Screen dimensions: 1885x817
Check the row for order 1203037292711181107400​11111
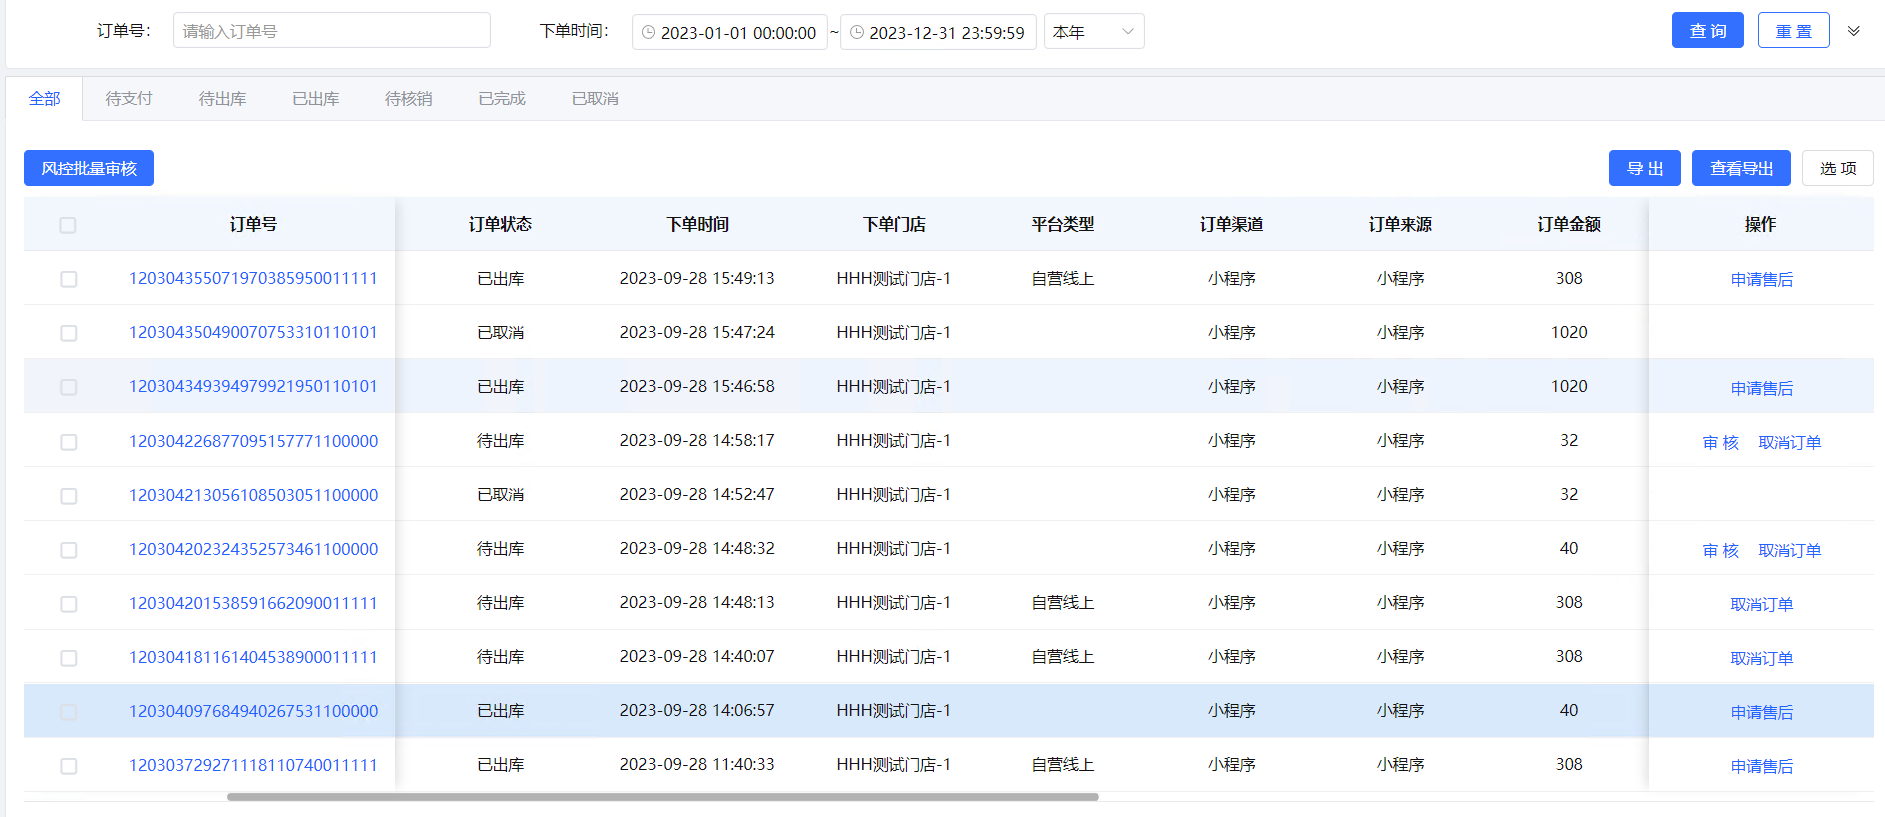pyautogui.click(x=68, y=766)
